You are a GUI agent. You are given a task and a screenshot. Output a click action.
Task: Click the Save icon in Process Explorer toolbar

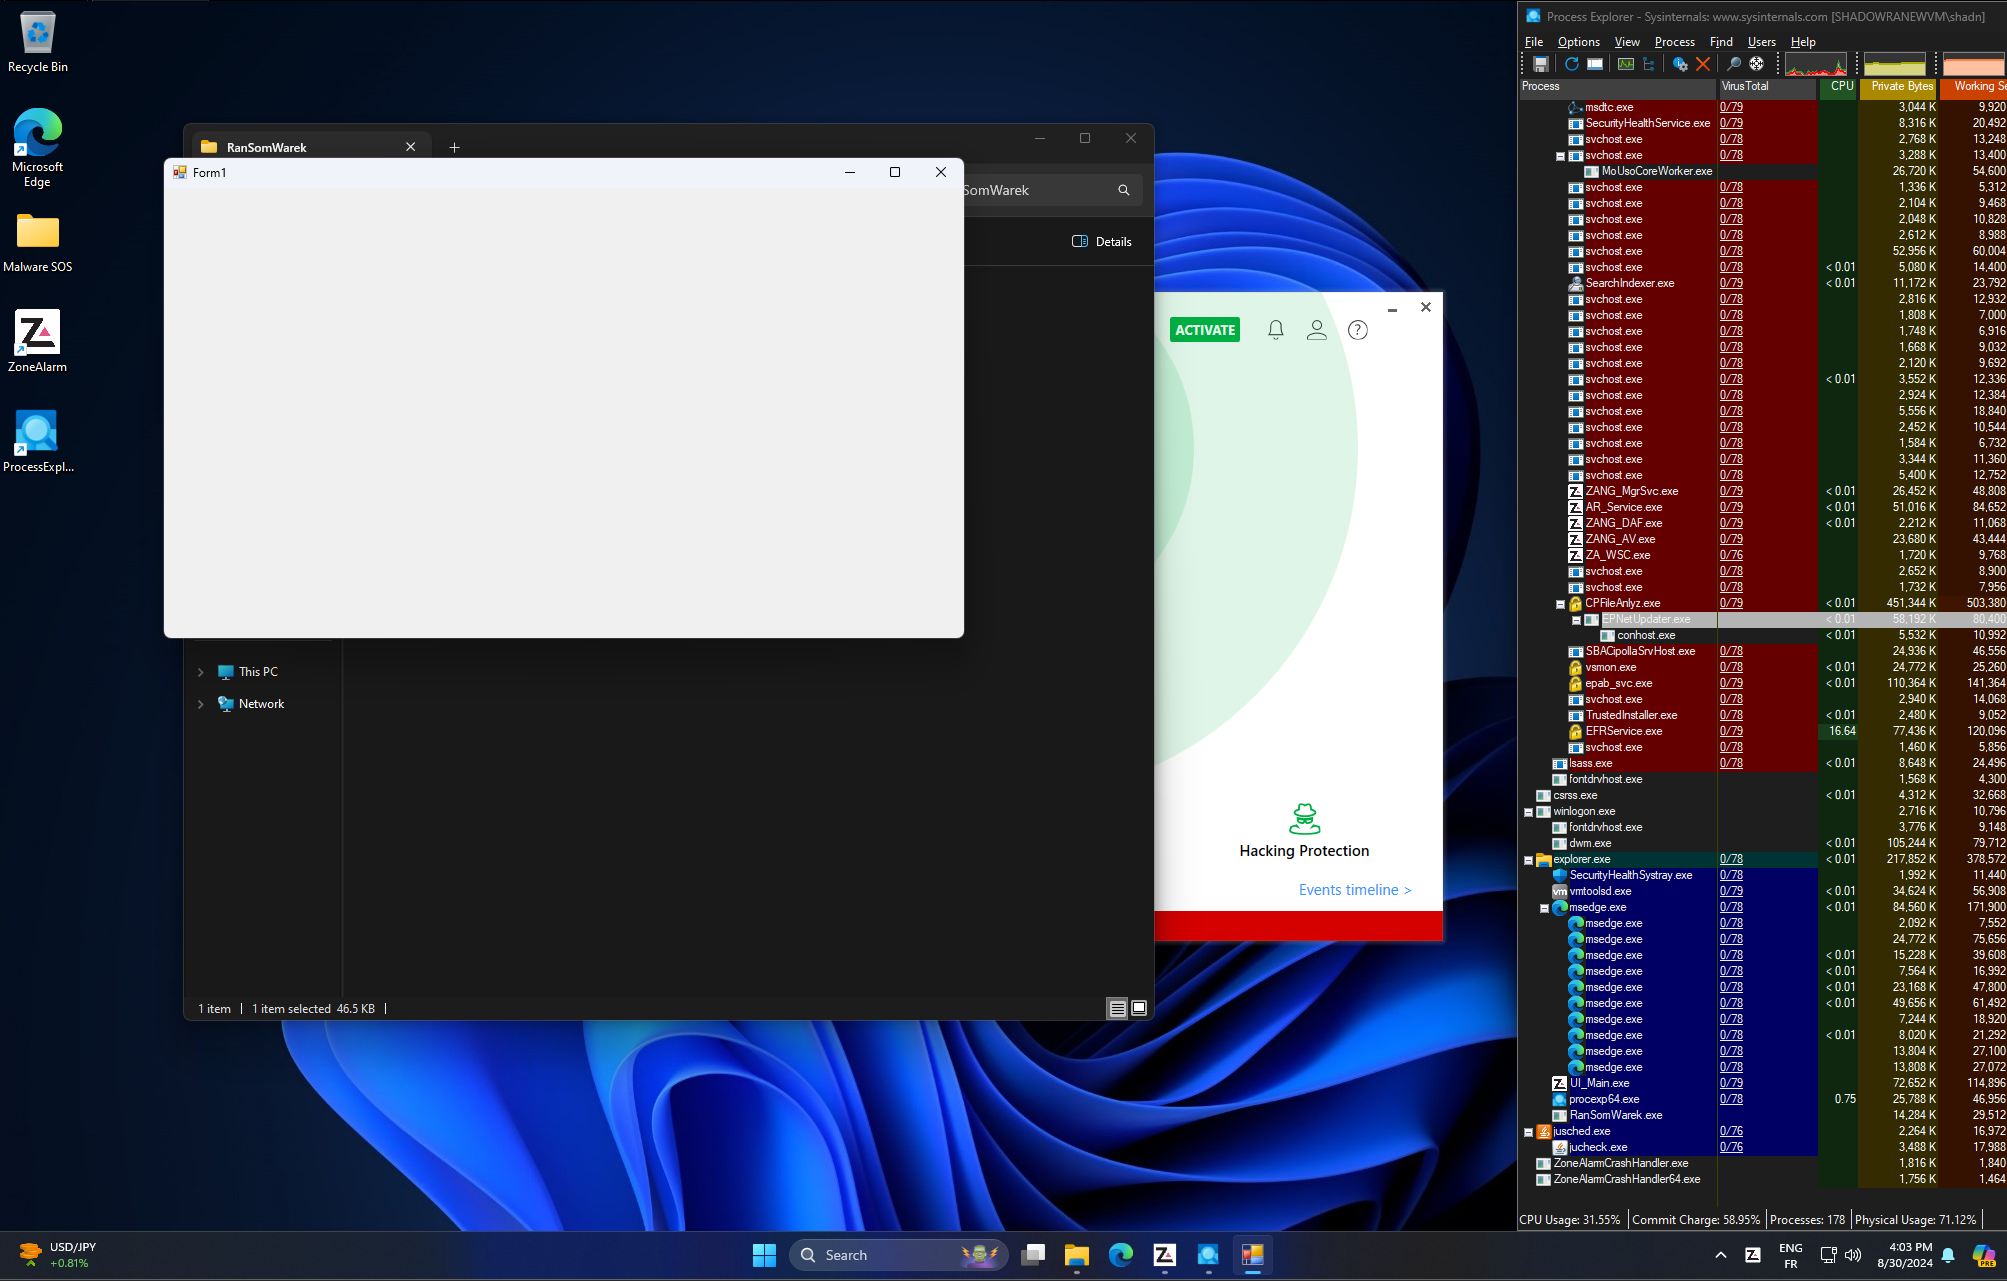[x=1541, y=64]
